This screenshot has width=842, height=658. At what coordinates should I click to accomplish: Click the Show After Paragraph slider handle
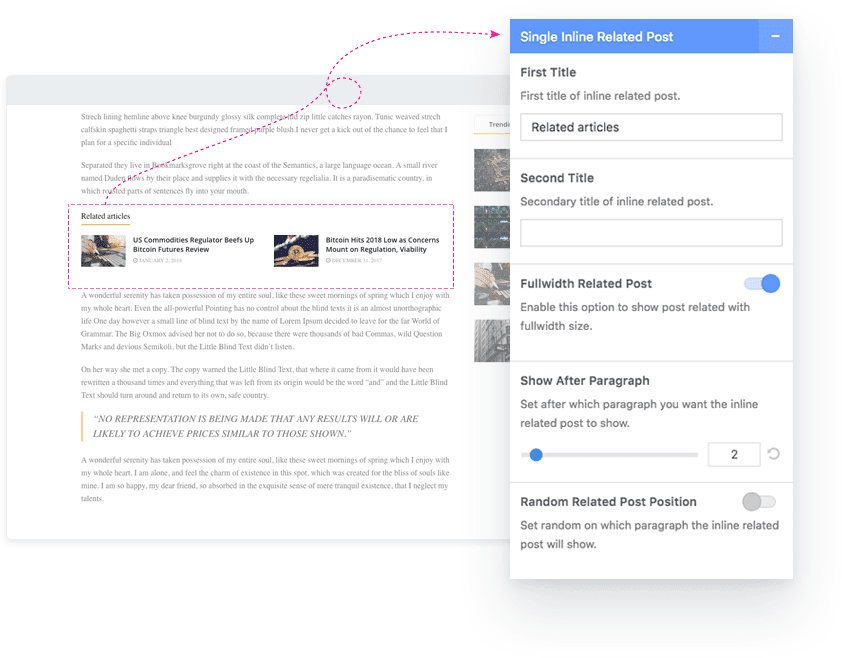point(536,455)
